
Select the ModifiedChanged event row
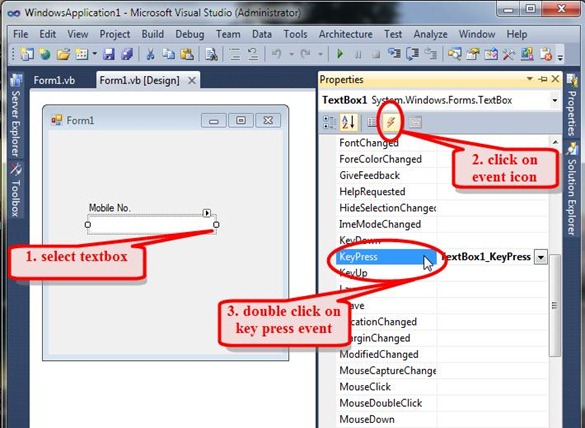pyautogui.click(x=442, y=354)
